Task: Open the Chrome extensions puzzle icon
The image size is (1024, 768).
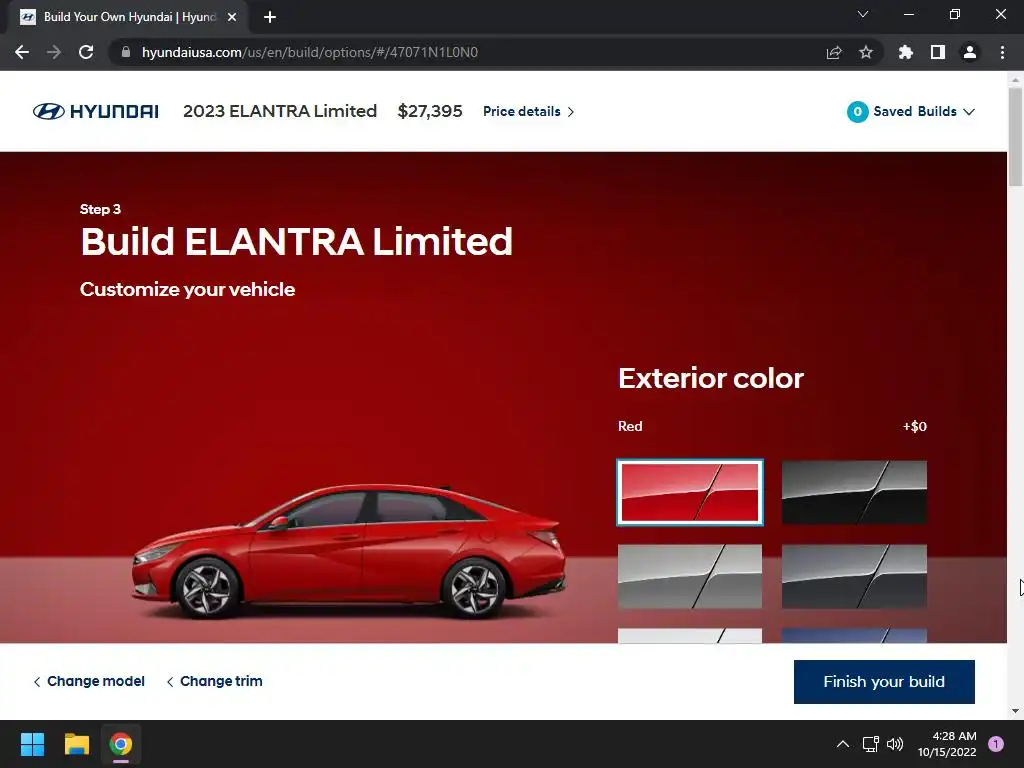Action: (905, 52)
